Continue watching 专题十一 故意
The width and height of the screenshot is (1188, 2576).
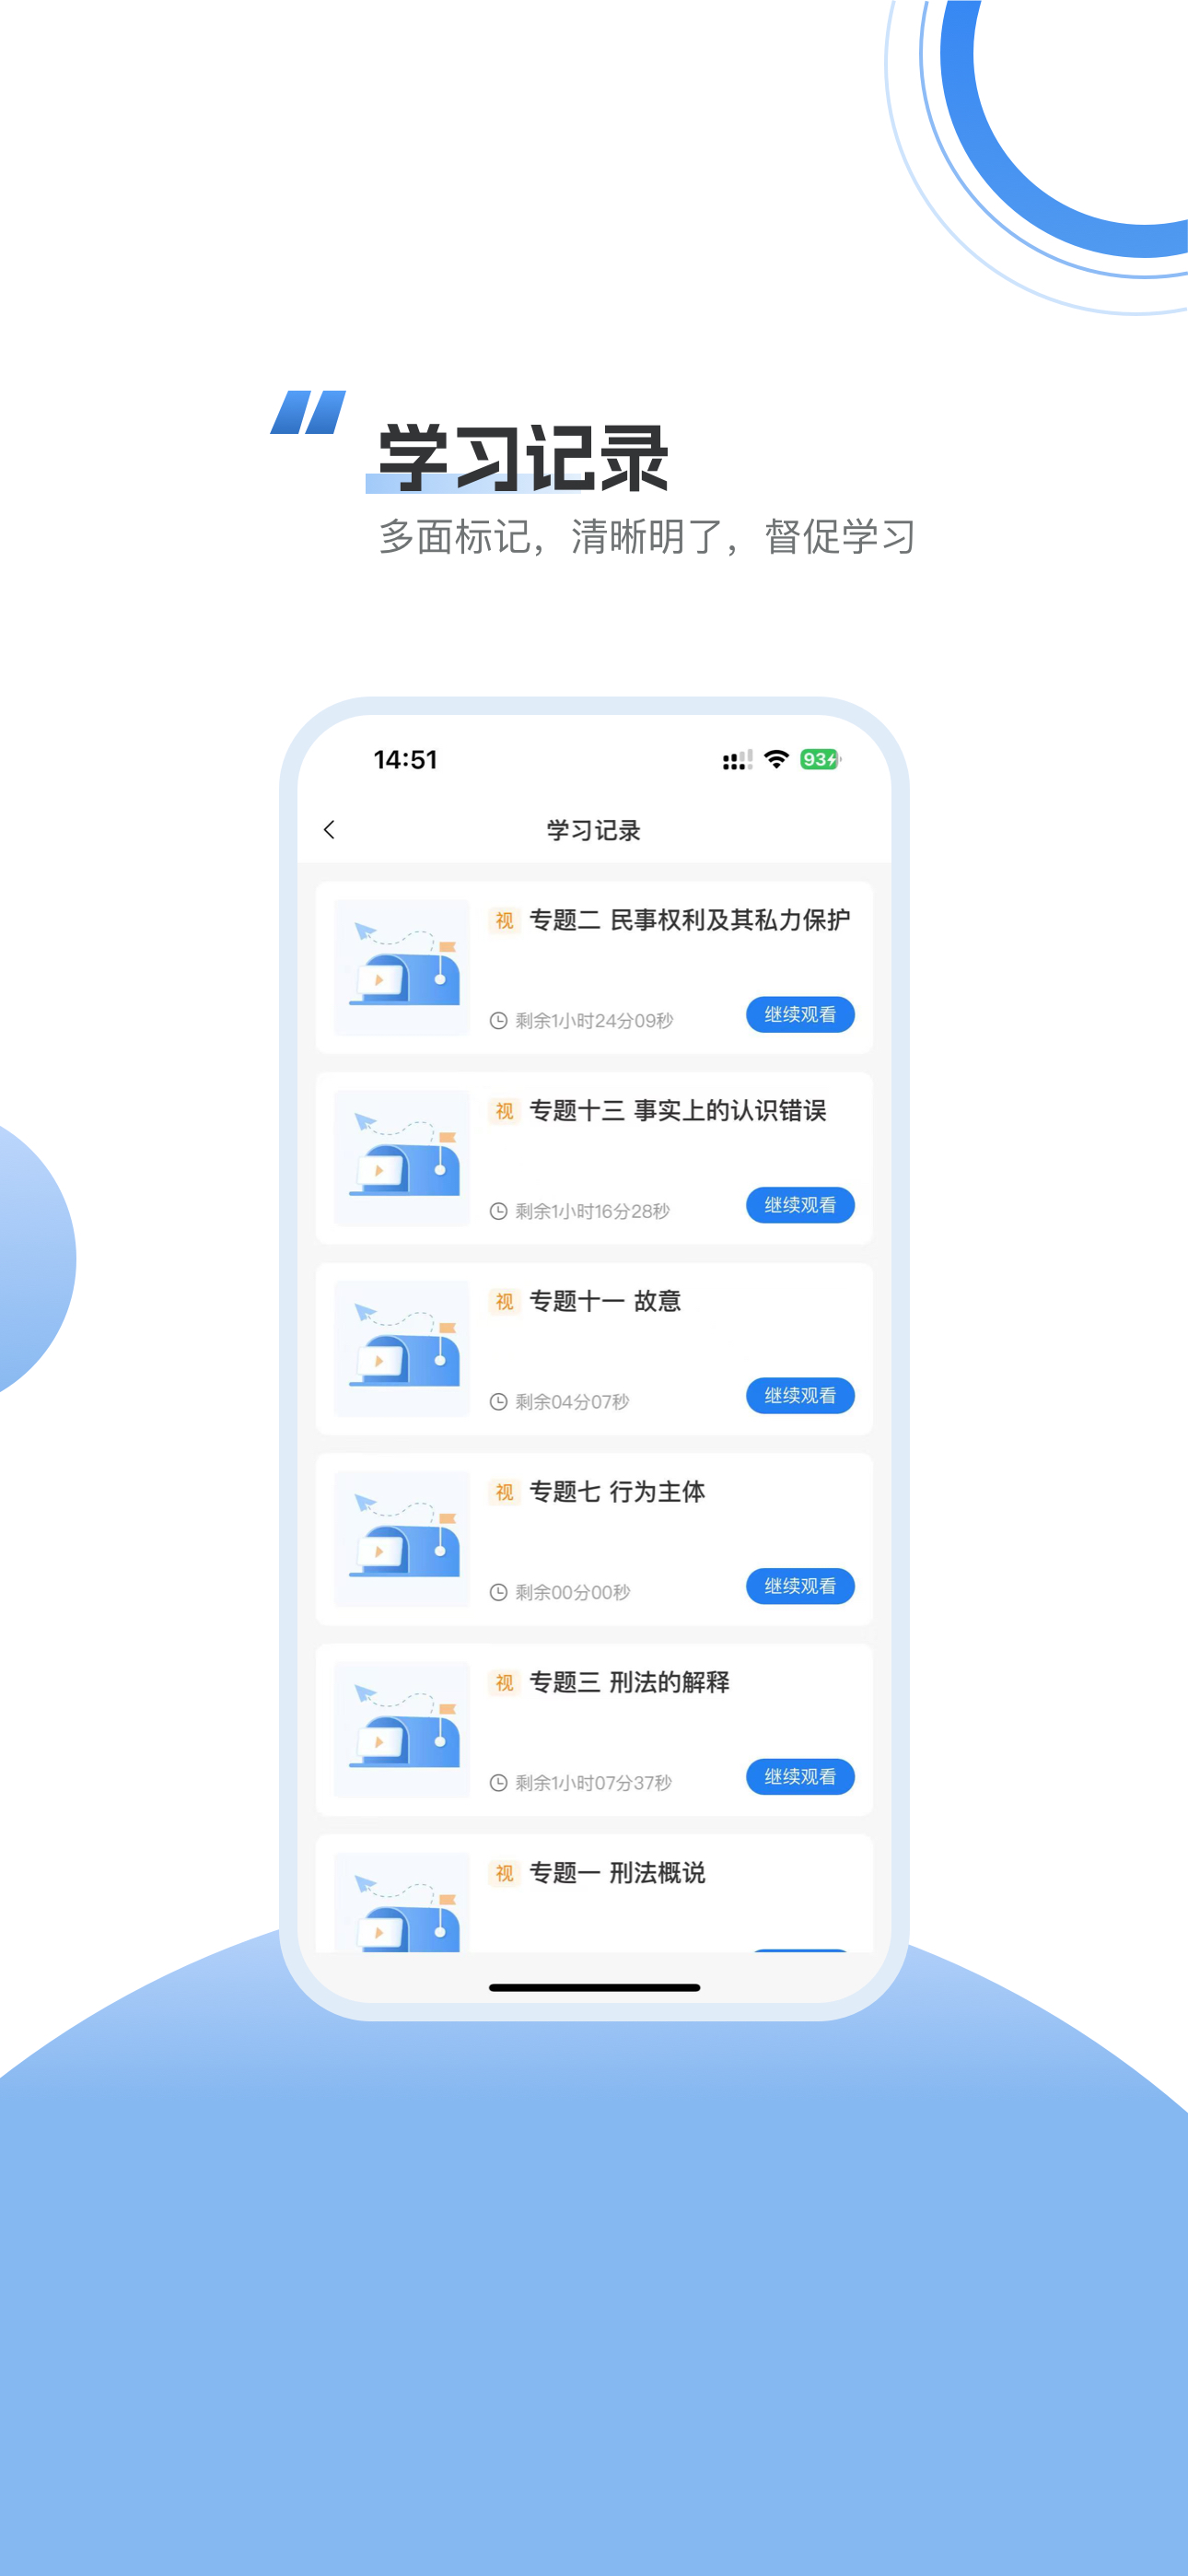coord(800,1395)
